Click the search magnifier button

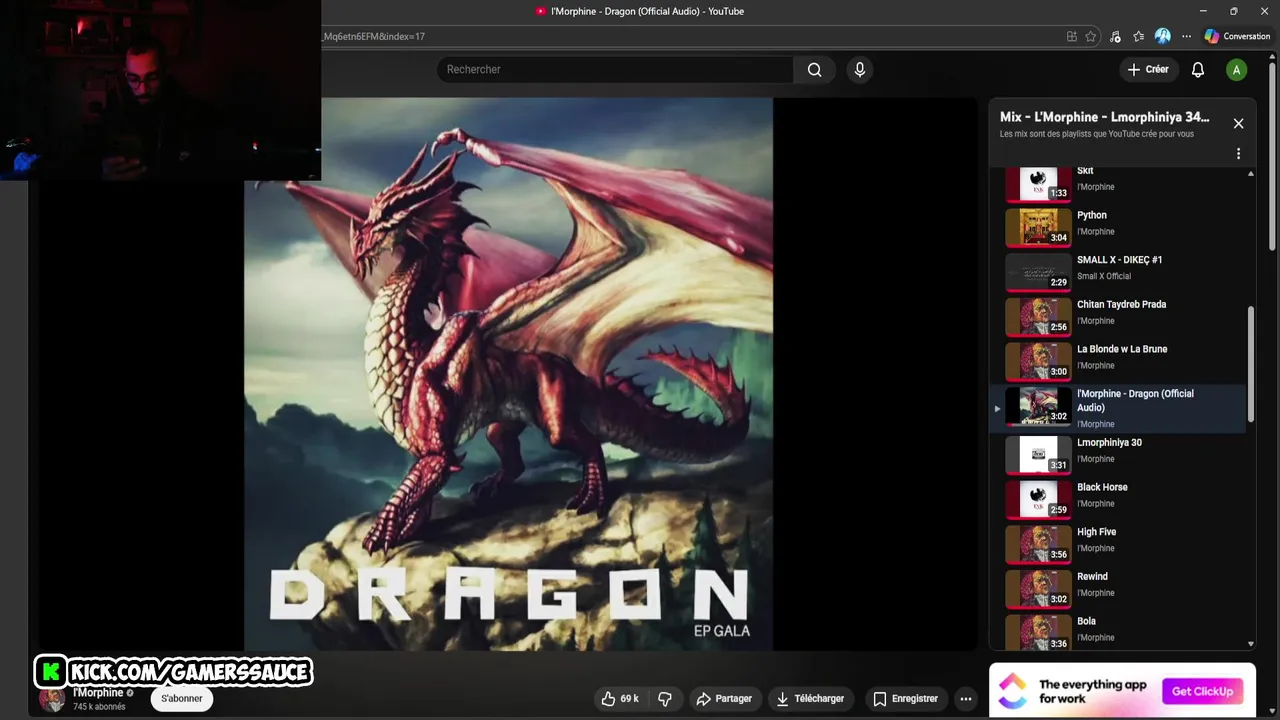(x=815, y=70)
